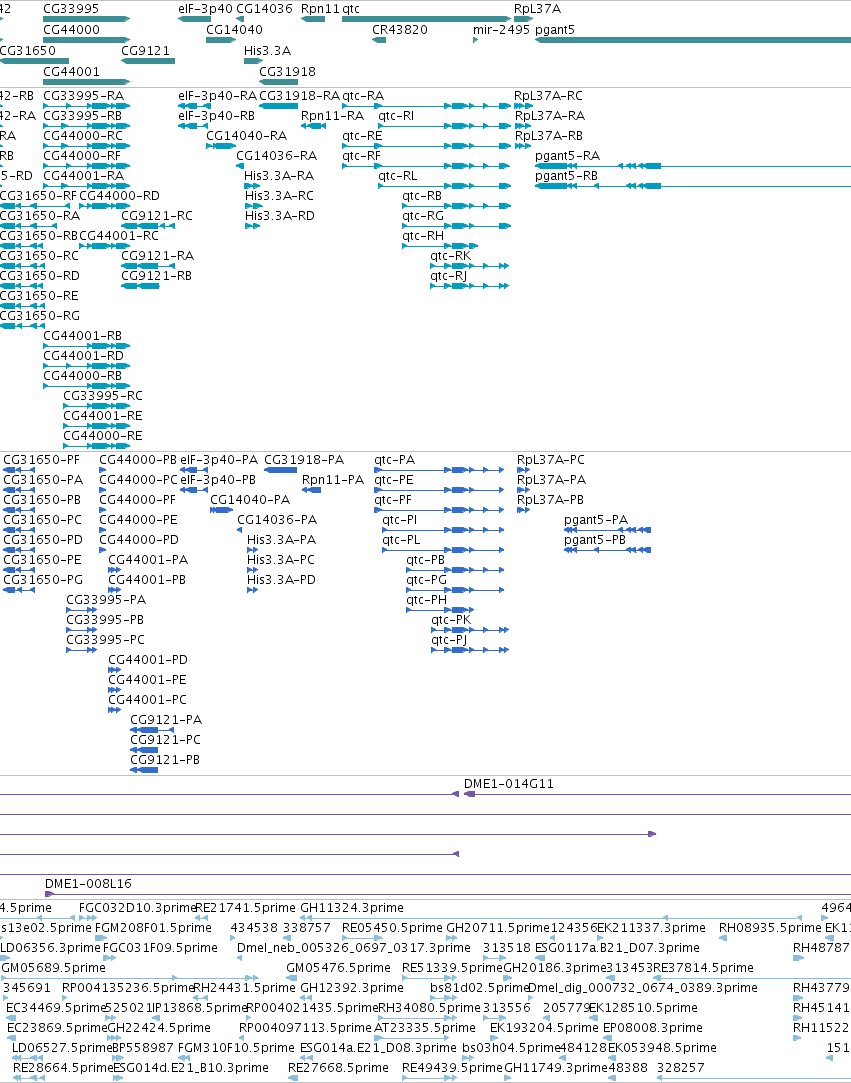
Task: Click transcript pgant5-RB label
Action: 566,175
